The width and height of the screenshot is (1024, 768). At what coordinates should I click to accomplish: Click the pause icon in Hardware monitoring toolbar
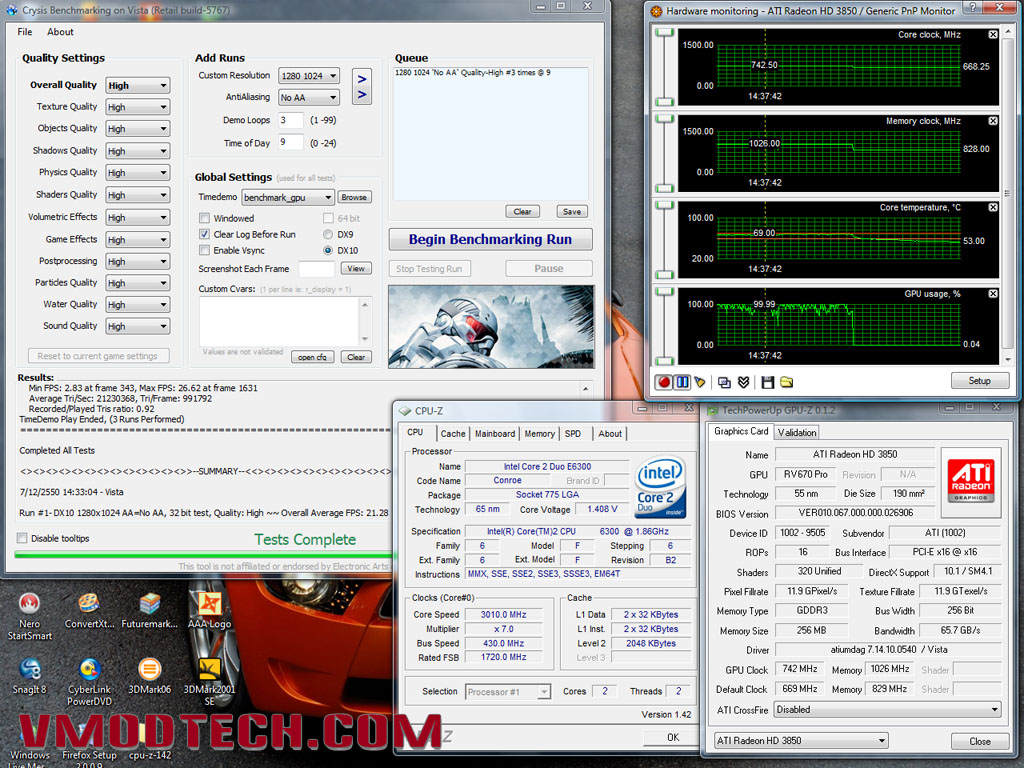(x=682, y=382)
